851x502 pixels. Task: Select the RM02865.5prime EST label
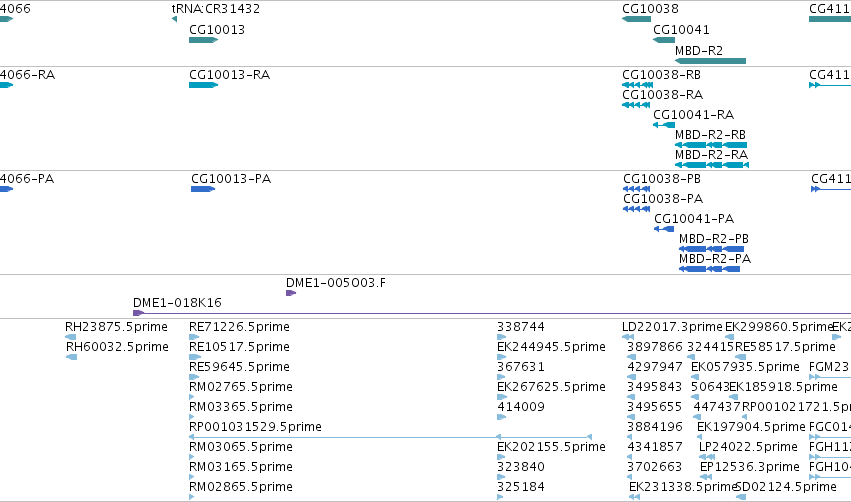click(240, 487)
